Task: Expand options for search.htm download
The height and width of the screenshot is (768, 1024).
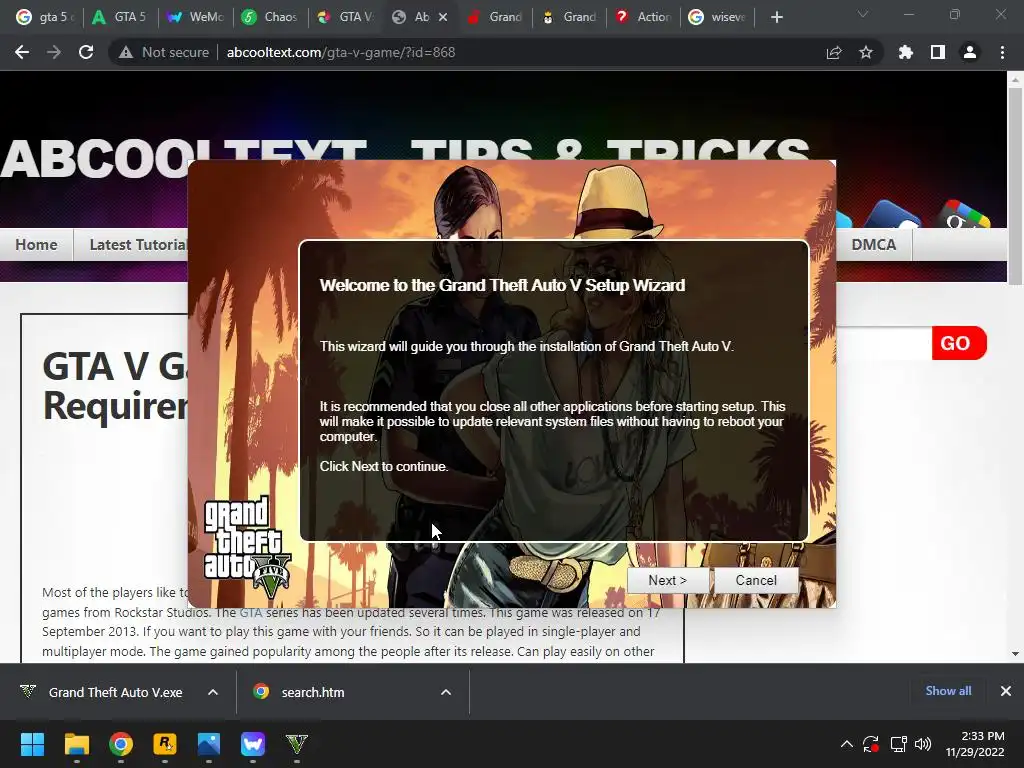Action: (446, 692)
